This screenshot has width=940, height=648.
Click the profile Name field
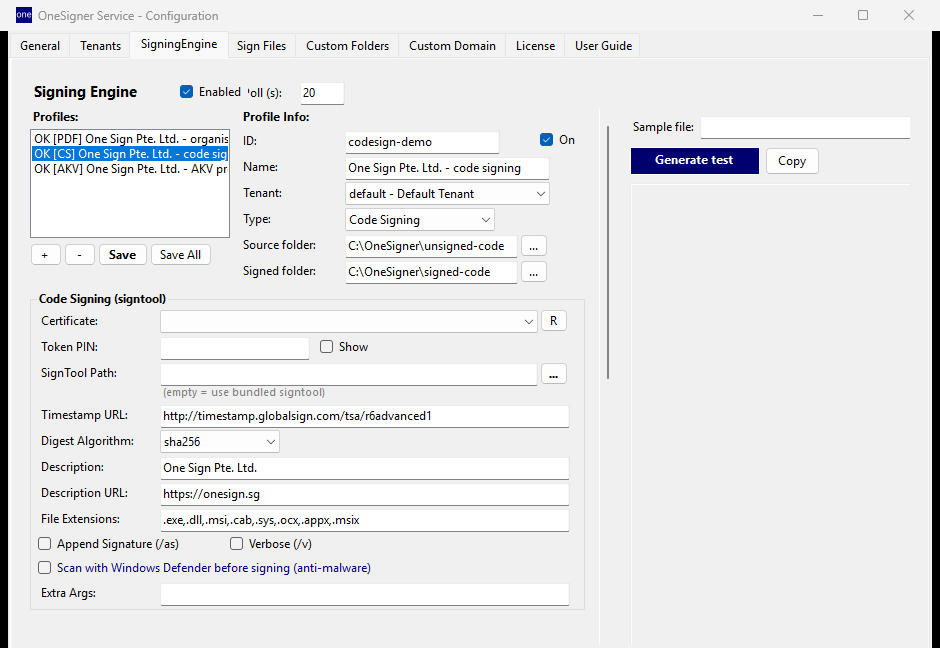pos(447,168)
